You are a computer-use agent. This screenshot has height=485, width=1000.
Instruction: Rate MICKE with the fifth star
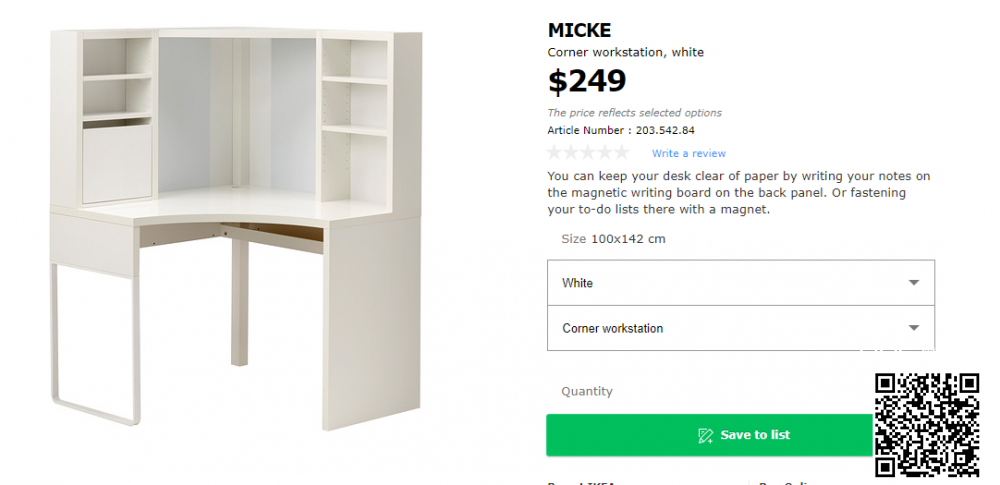(622, 153)
